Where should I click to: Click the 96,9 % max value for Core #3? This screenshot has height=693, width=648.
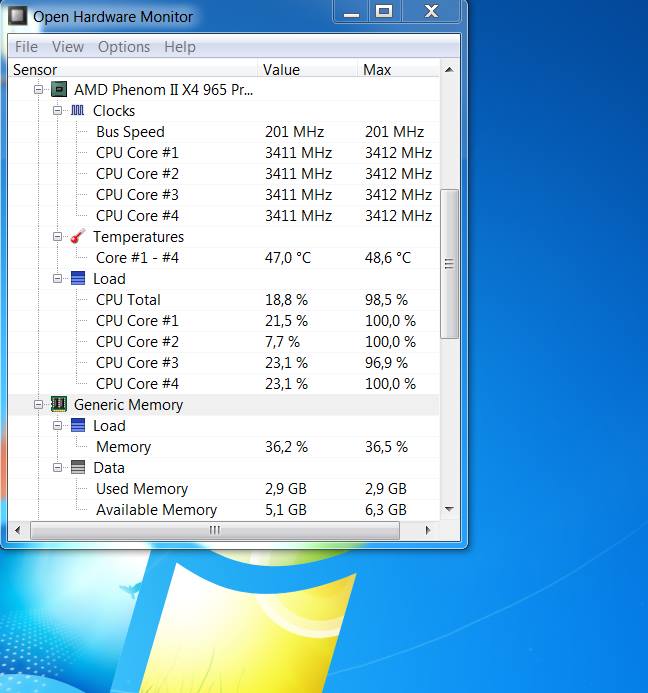coord(386,362)
